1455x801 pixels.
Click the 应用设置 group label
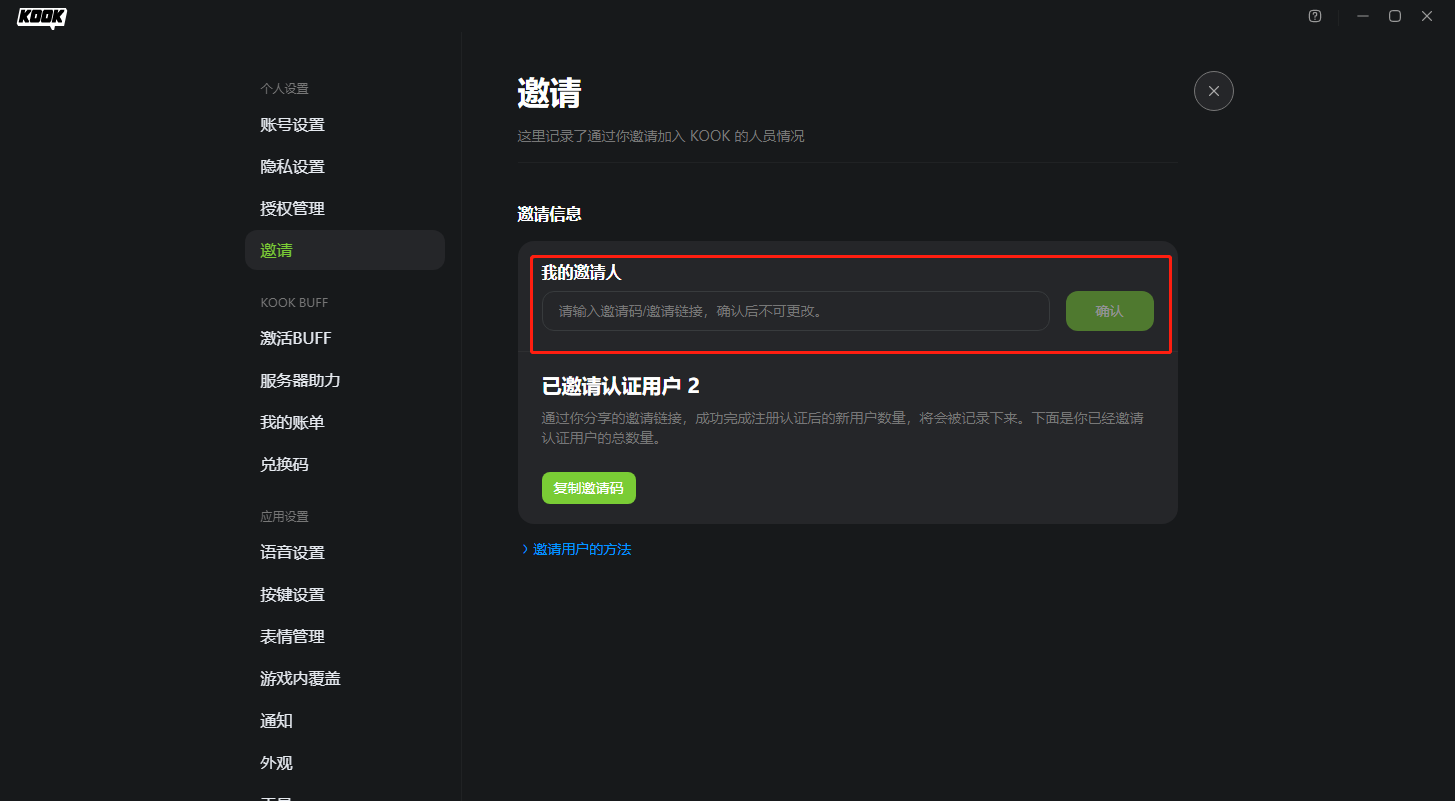[x=285, y=517]
